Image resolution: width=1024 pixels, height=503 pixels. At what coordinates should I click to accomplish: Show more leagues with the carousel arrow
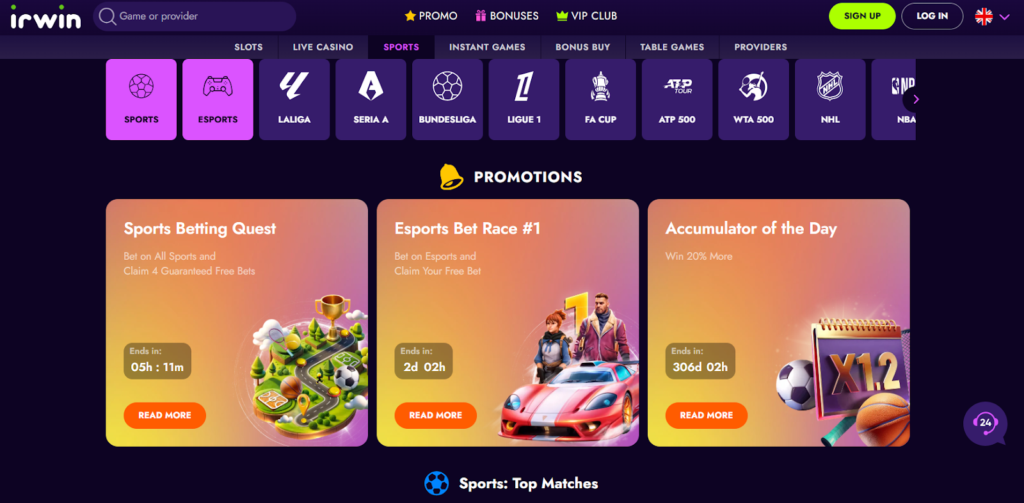916,99
